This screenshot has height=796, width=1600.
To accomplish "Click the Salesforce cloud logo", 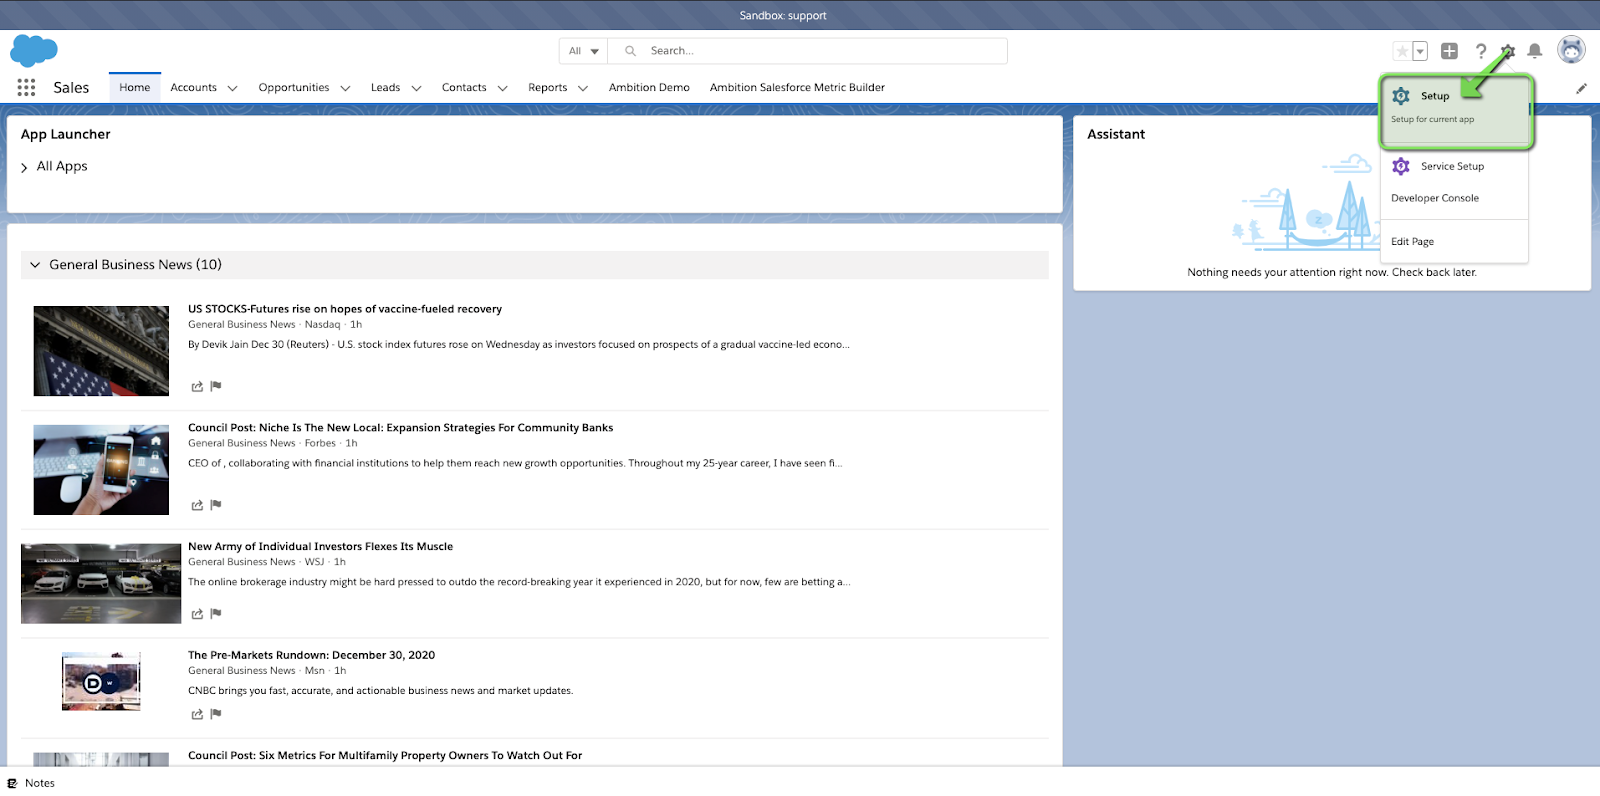I will point(34,50).
